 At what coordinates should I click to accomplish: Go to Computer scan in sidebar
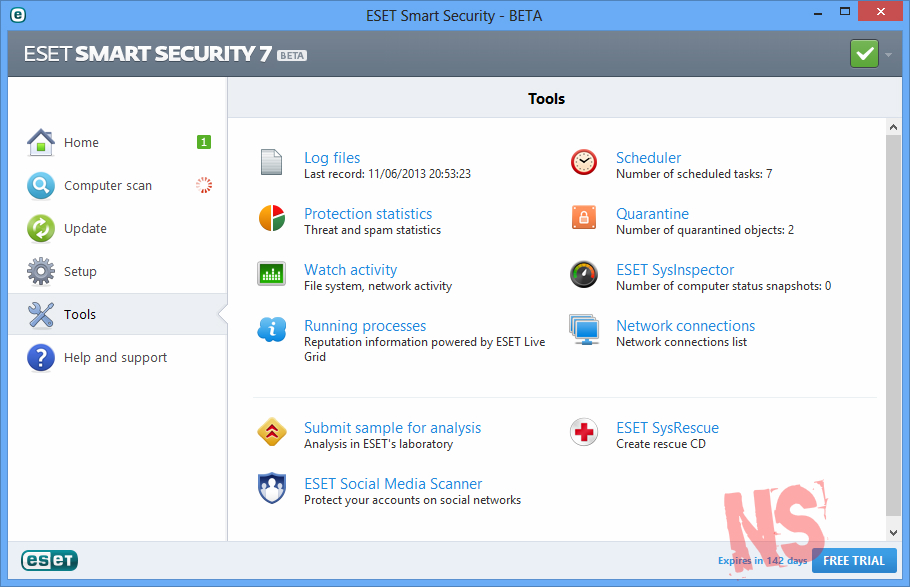[107, 186]
